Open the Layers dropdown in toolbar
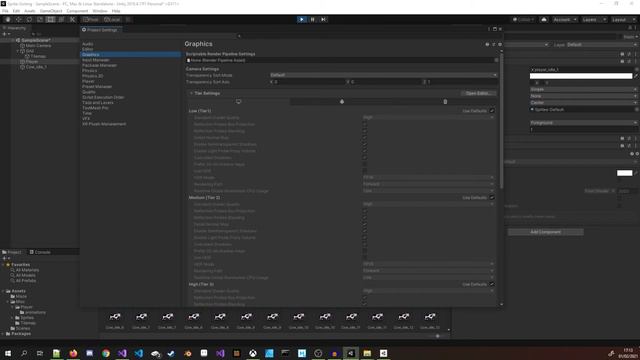640x360 pixels. coord(594,19)
